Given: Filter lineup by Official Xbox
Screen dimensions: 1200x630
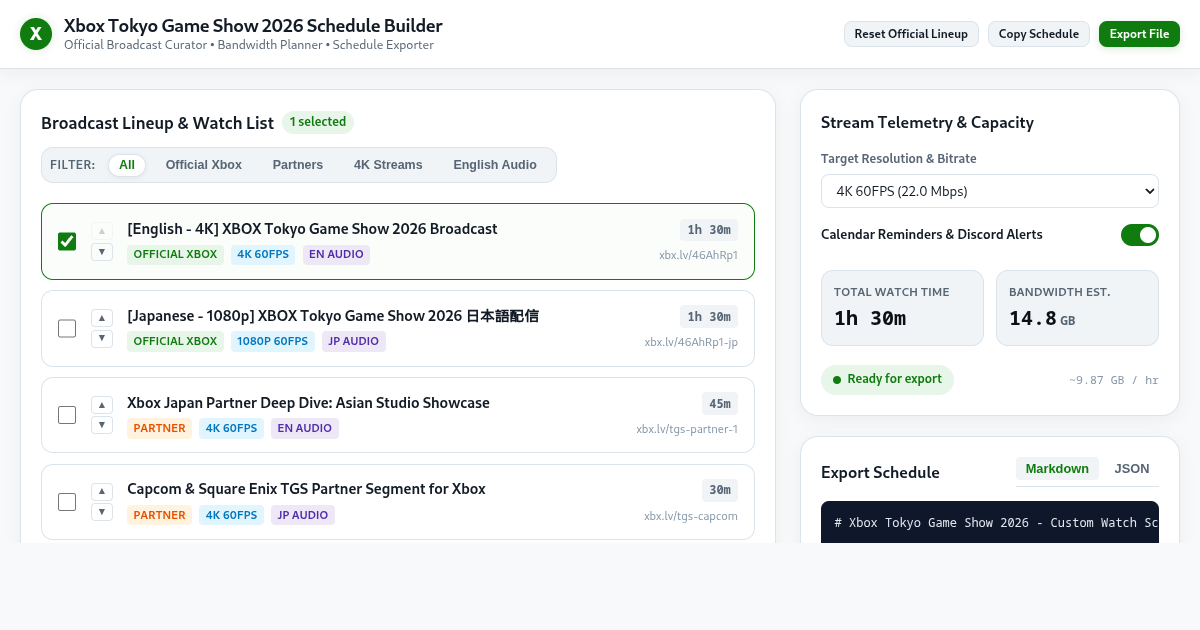Looking at the screenshot, I should 204,165.
